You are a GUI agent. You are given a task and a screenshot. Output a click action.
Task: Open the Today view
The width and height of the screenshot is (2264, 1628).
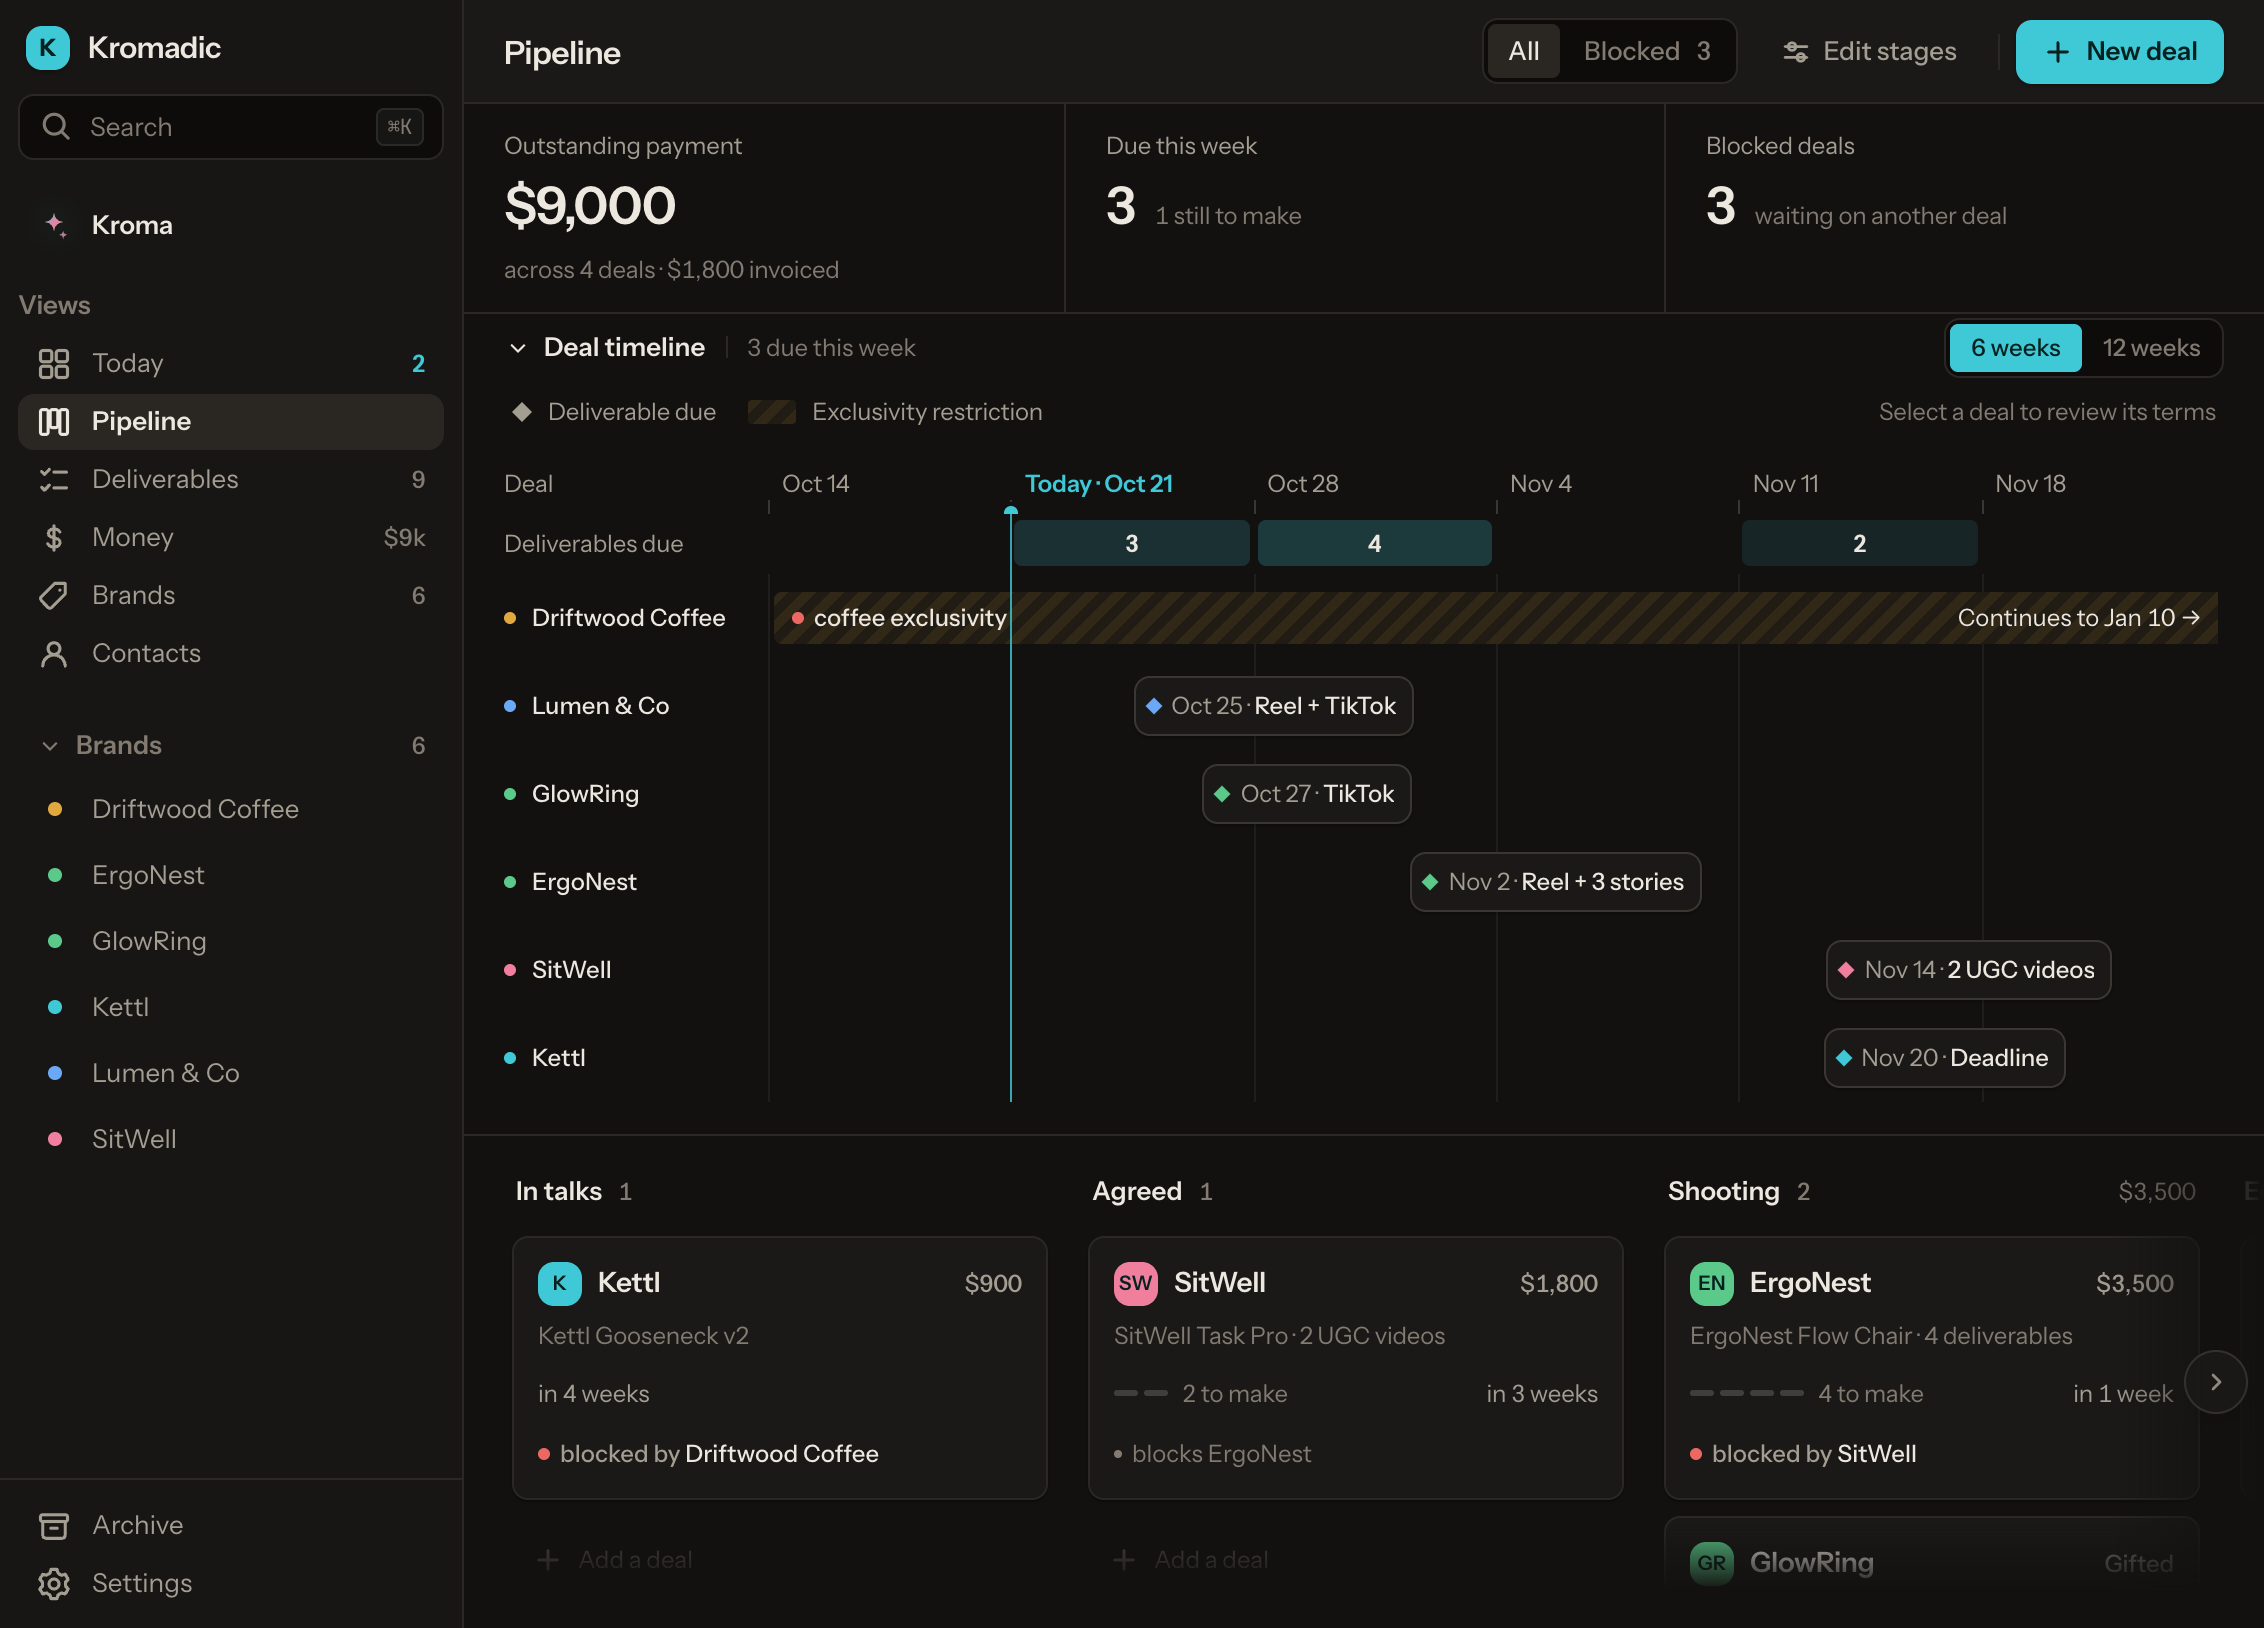coord(231,363)
